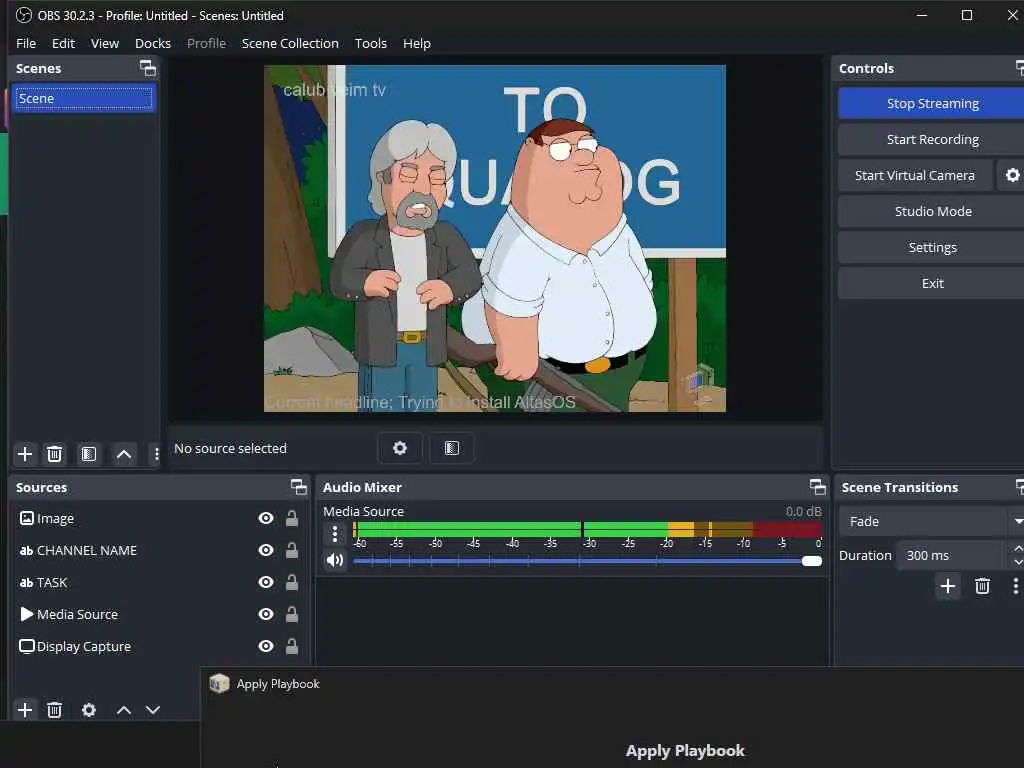Image resolution: width=1024 pixels, height=768 pixels.
Task: Click Start Virtual Camera
Action: (914, 175)
